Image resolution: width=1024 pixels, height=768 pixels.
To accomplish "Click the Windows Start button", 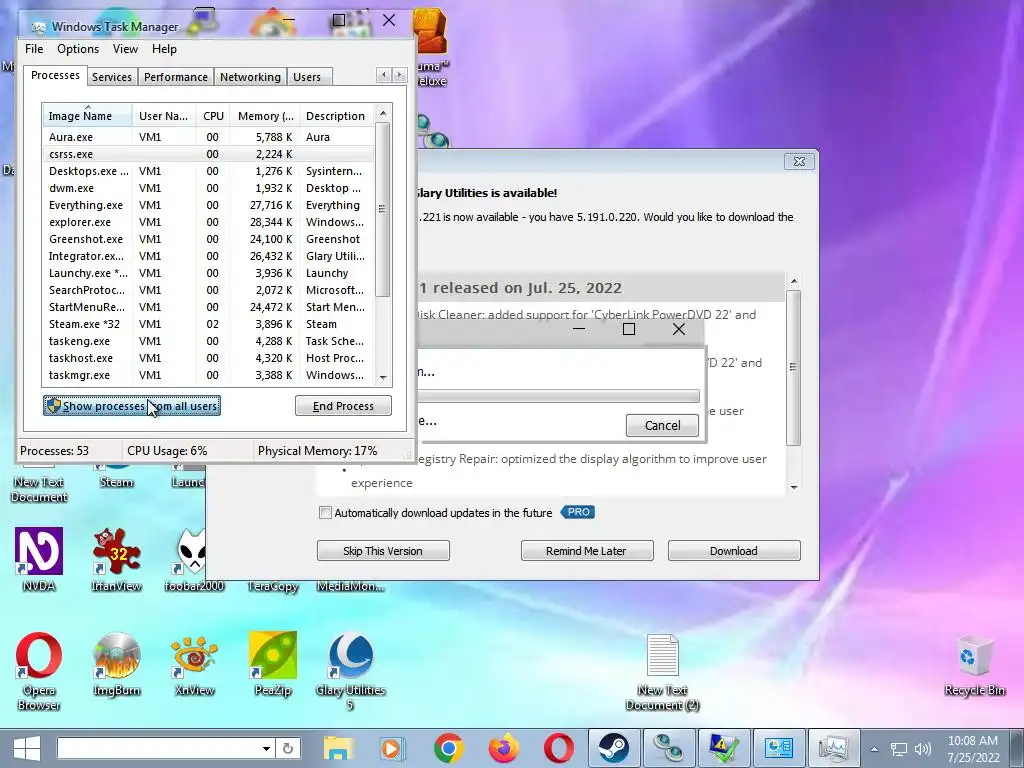I will click(x=26, y=748).
